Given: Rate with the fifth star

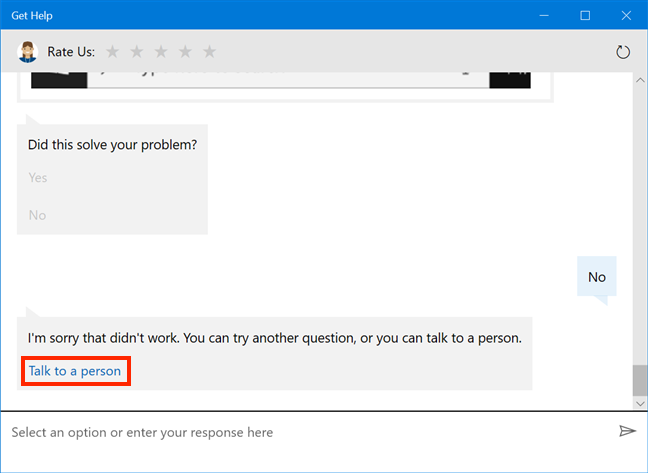Looking at the screenshot, I should (209, 52).
